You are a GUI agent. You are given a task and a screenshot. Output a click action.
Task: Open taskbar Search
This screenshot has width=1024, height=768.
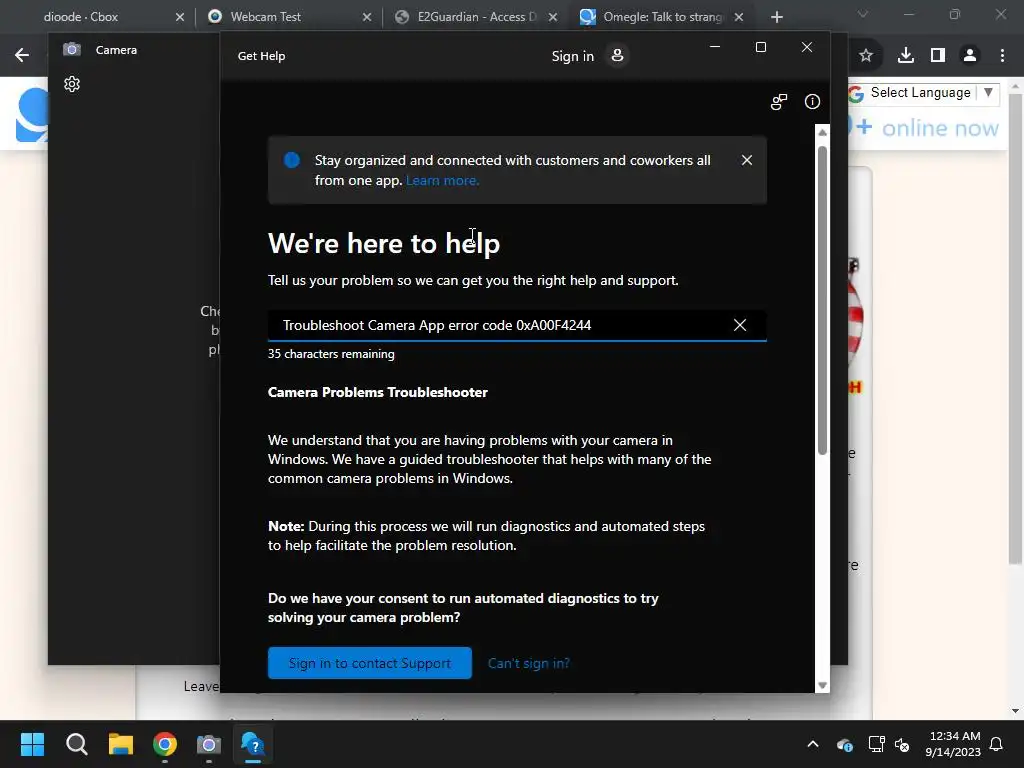click(76, 744)
